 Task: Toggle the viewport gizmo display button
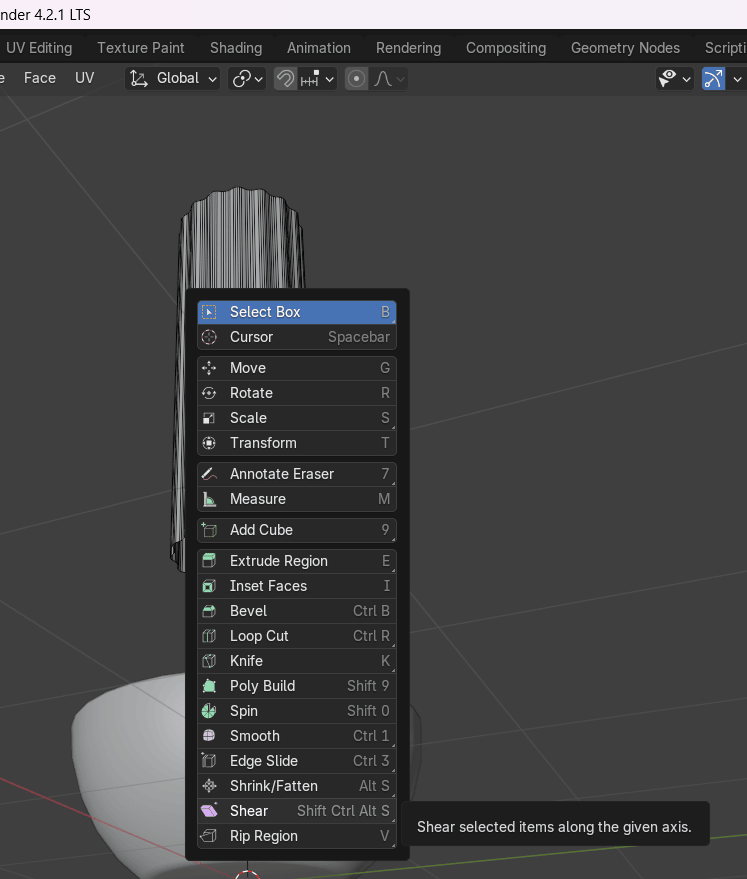713,78
